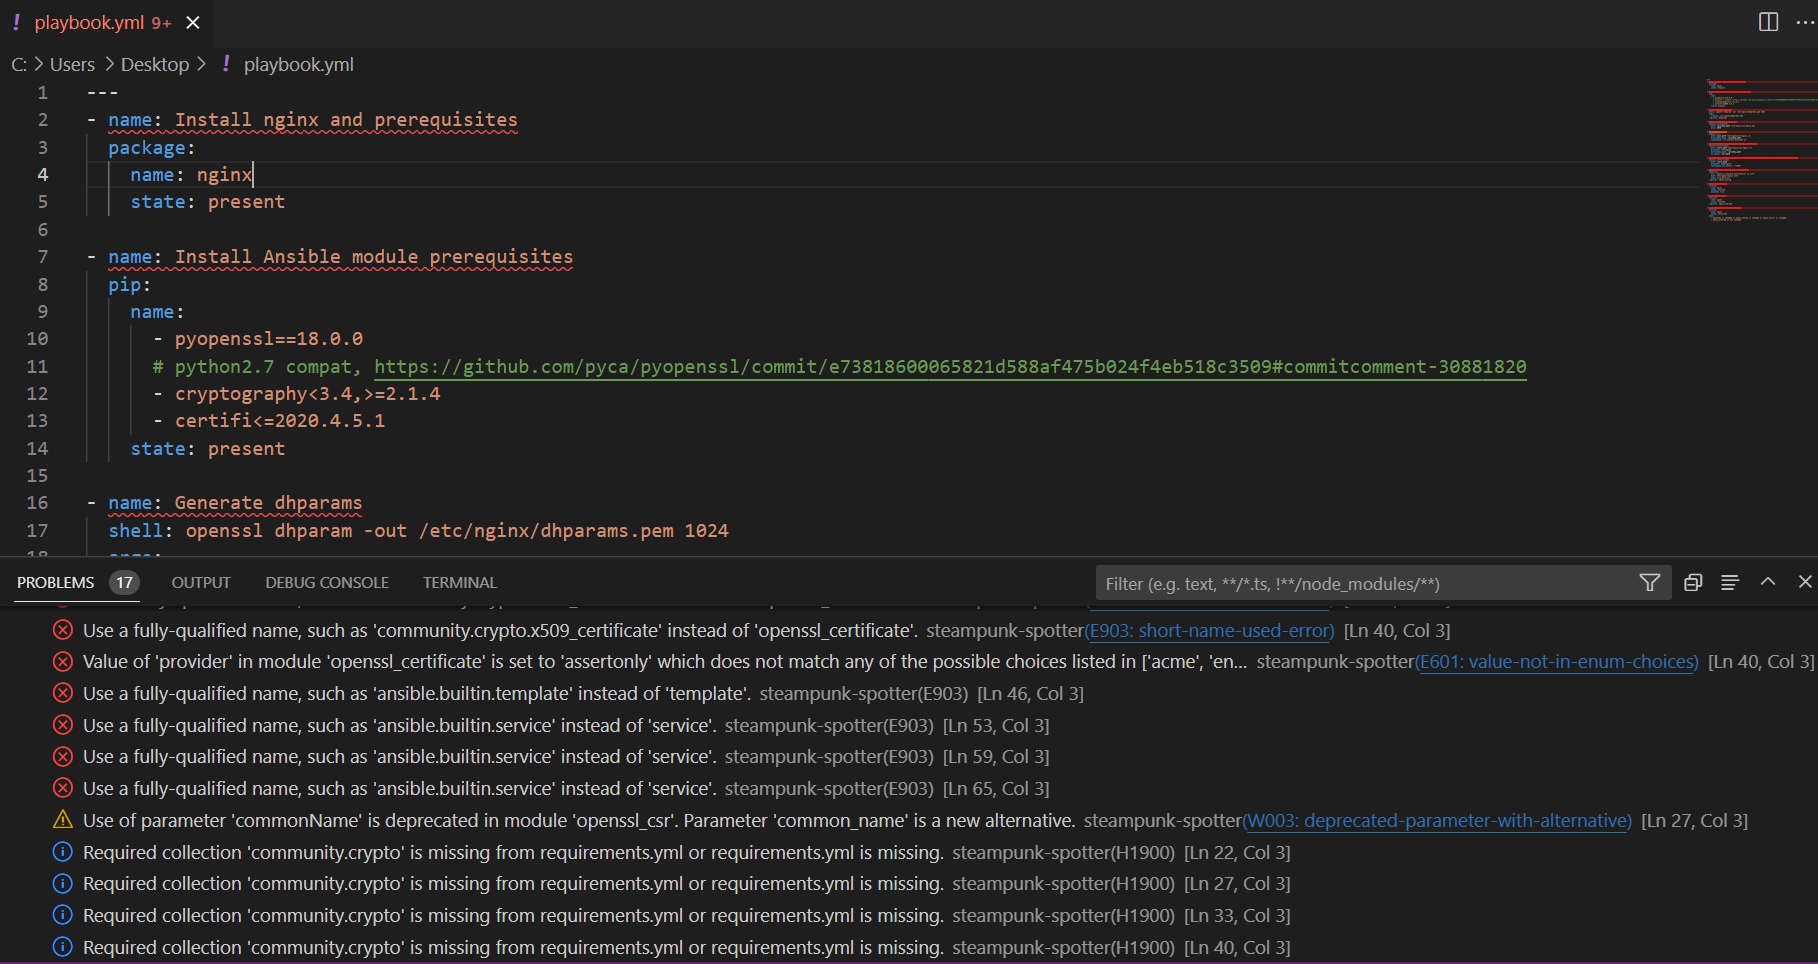Image resolution: width=1818 pixels, height=964 pixels.
Task: Close the bottom panel
Action: (x=1804, y=582)
